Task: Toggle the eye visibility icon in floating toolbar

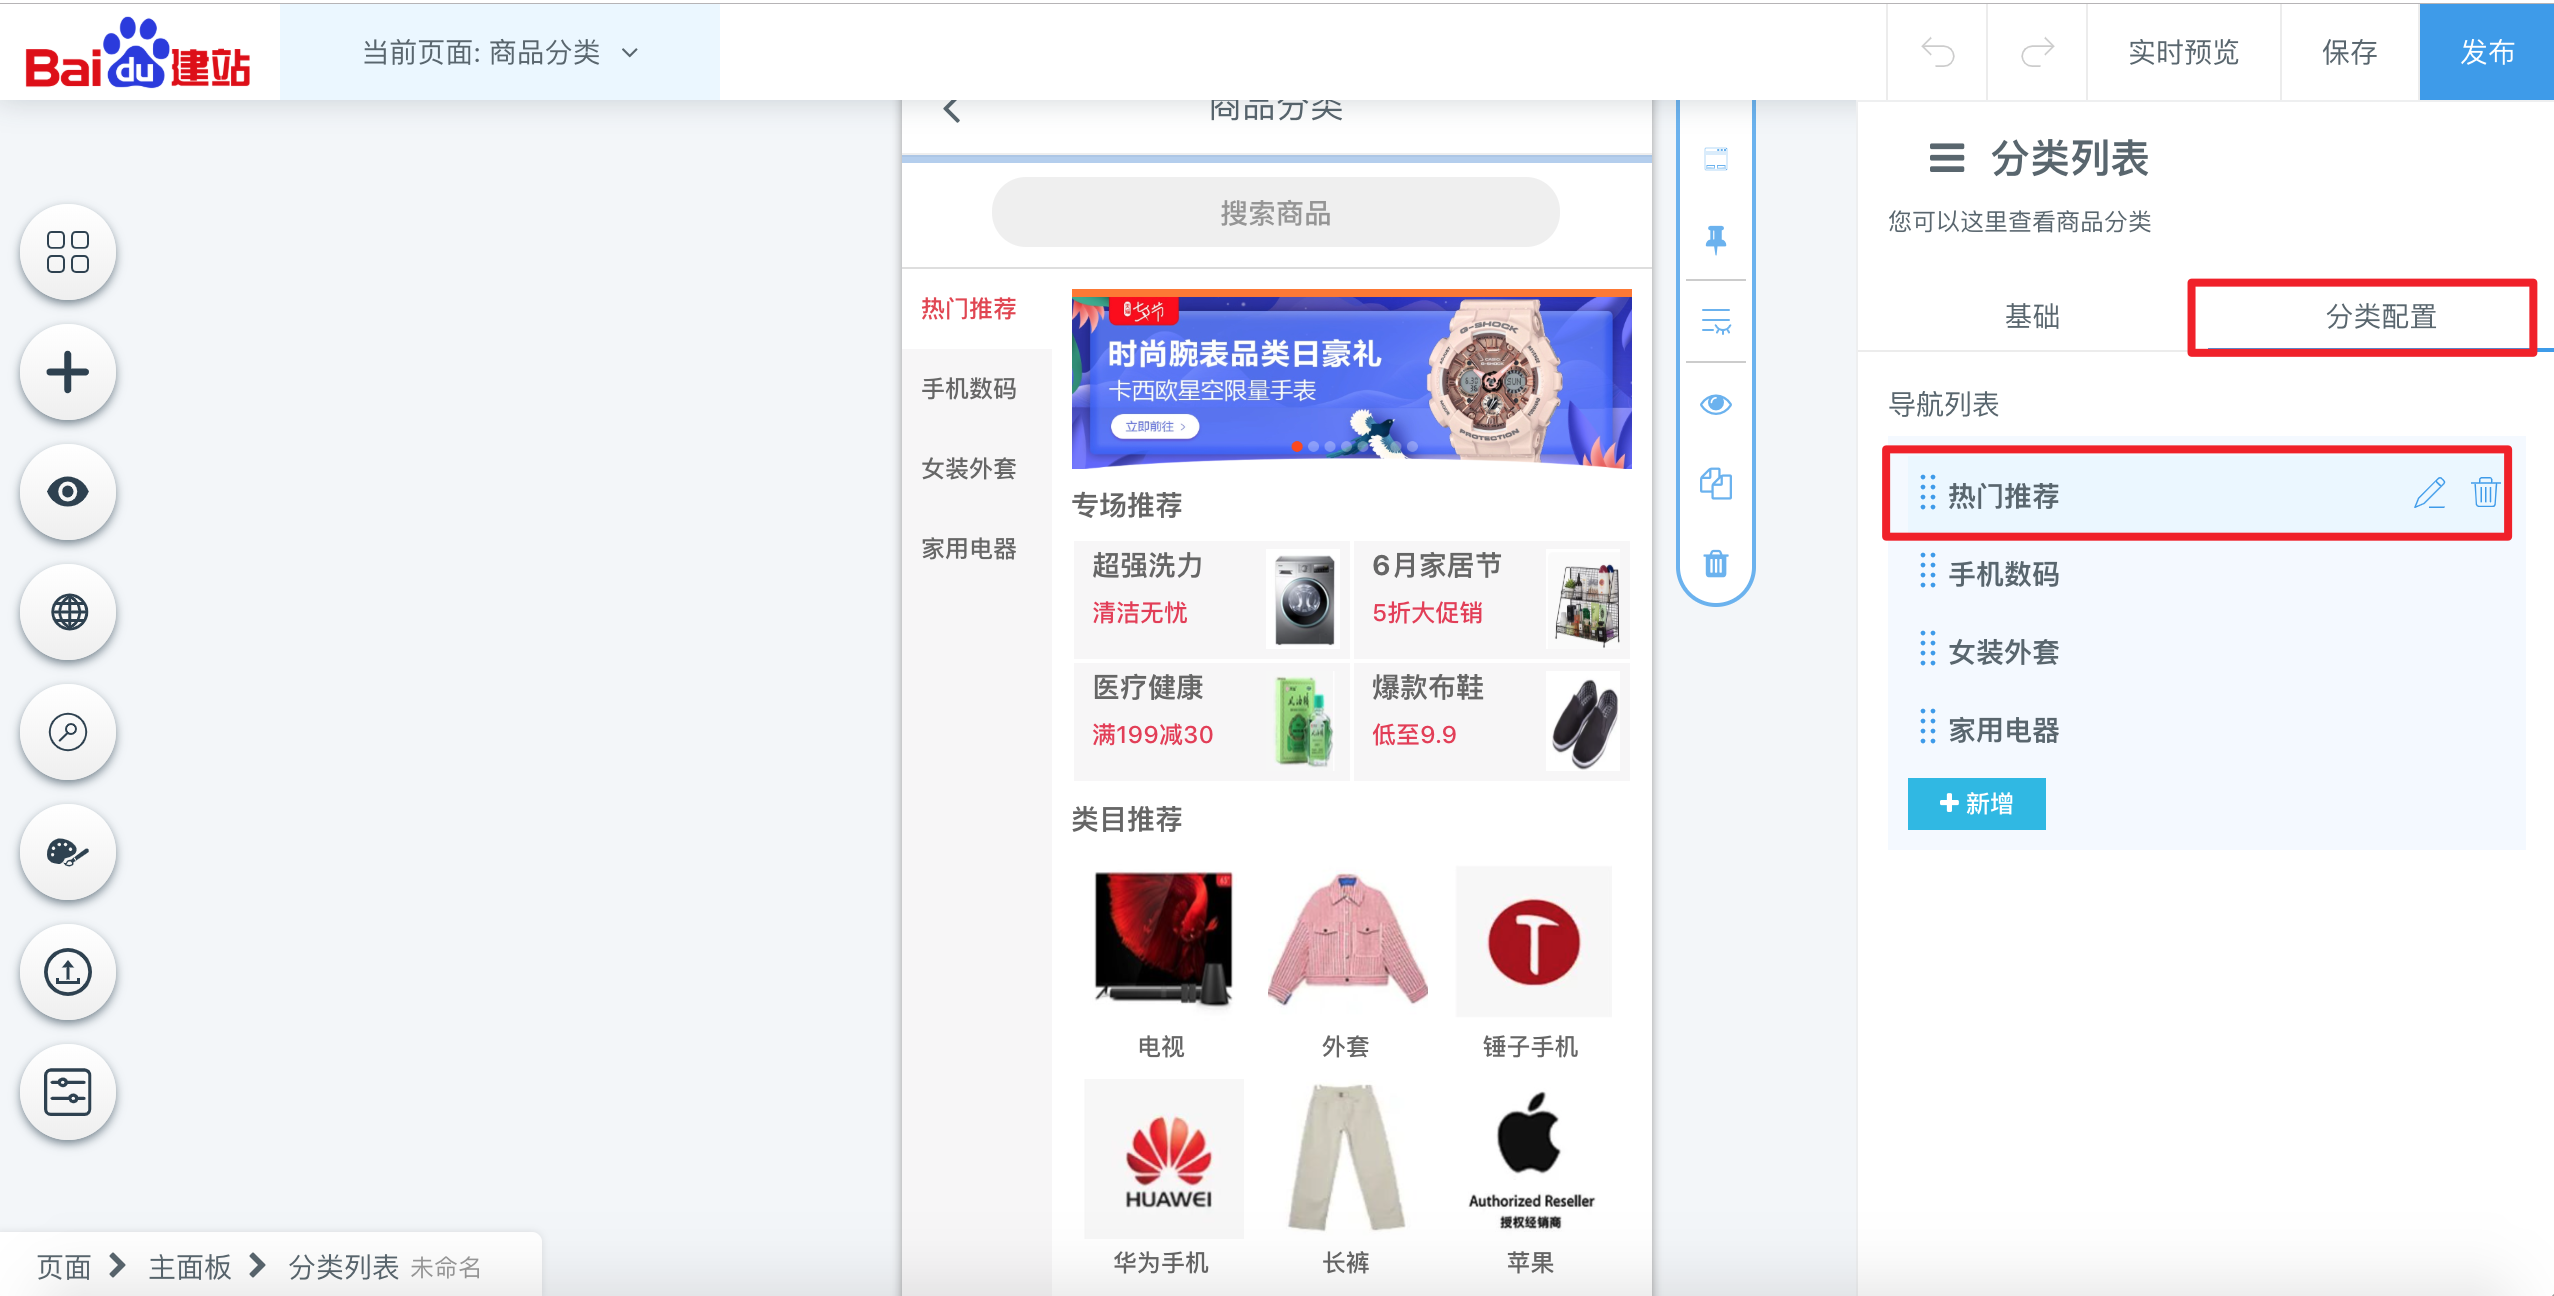Action: (1716, 404)
